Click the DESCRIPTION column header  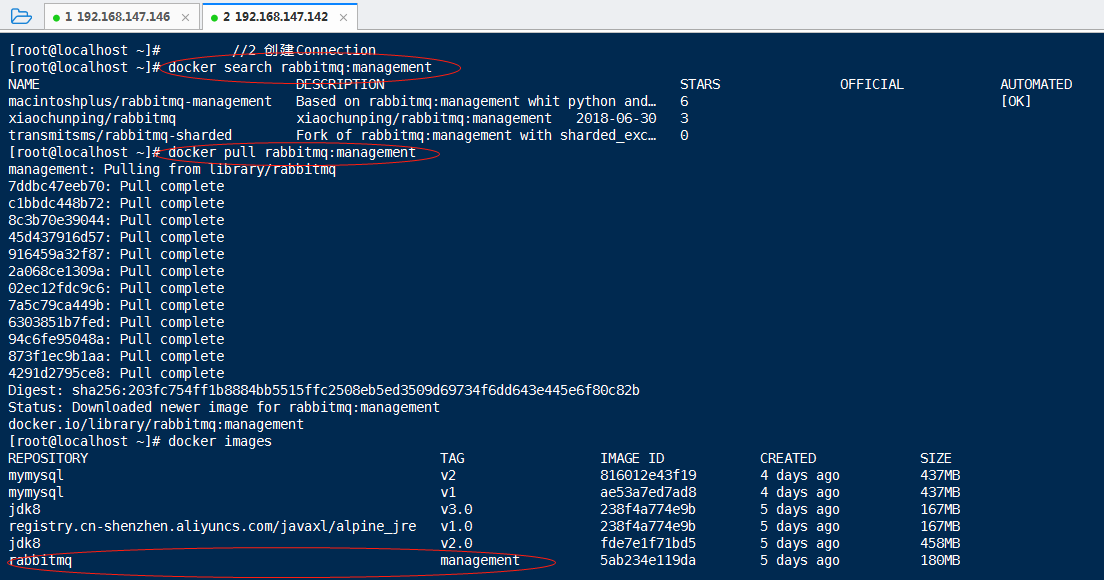point(340,84)
